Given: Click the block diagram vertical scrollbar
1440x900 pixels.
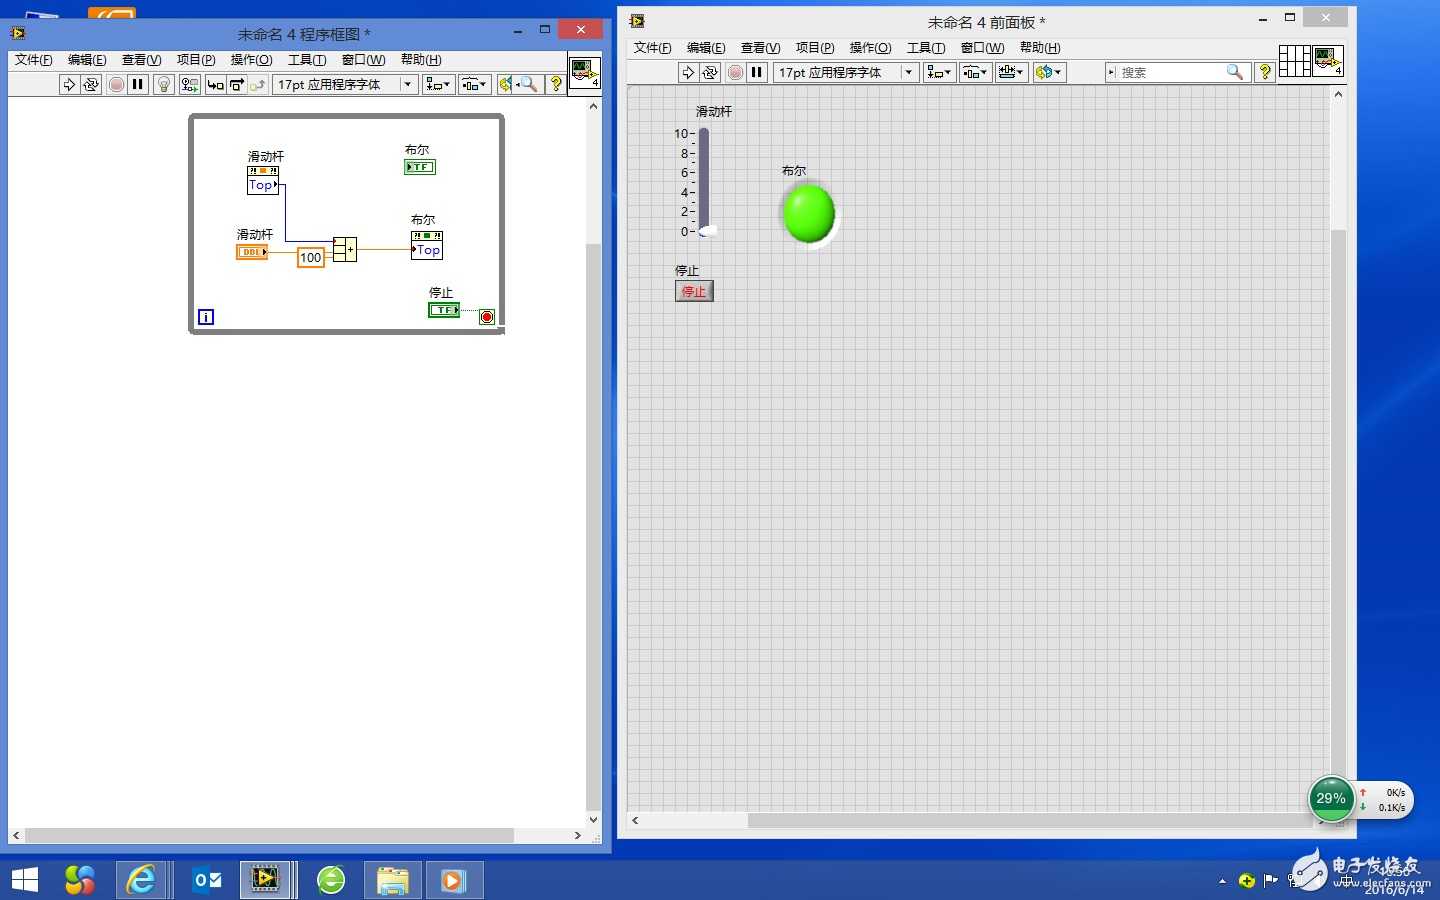Looking at the screenshot, I should coord(593,462).
